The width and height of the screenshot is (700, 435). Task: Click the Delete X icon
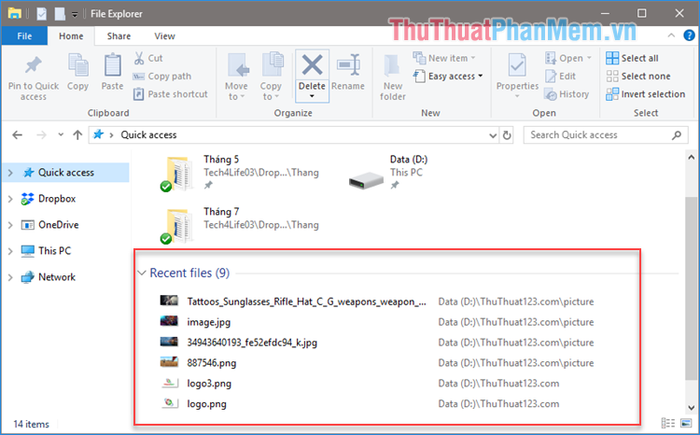click(x=312, y=65)
